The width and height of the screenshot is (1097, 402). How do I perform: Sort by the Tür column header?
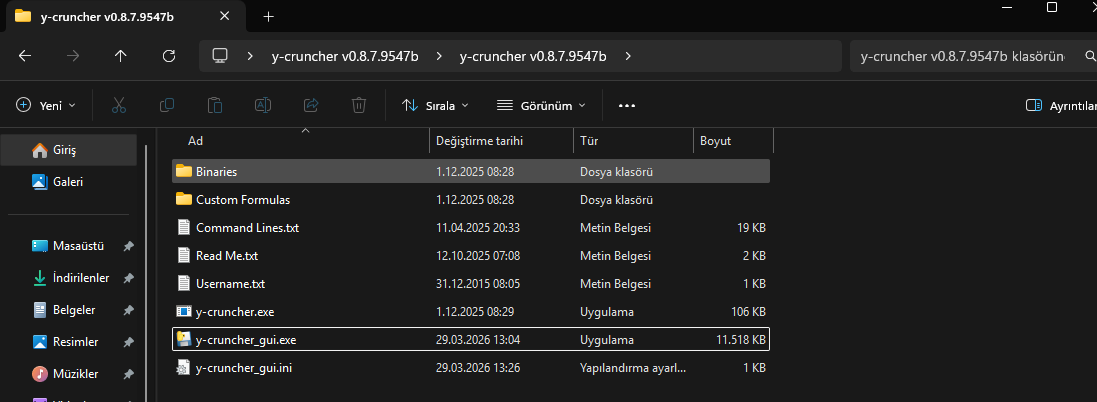coord(633,141)
